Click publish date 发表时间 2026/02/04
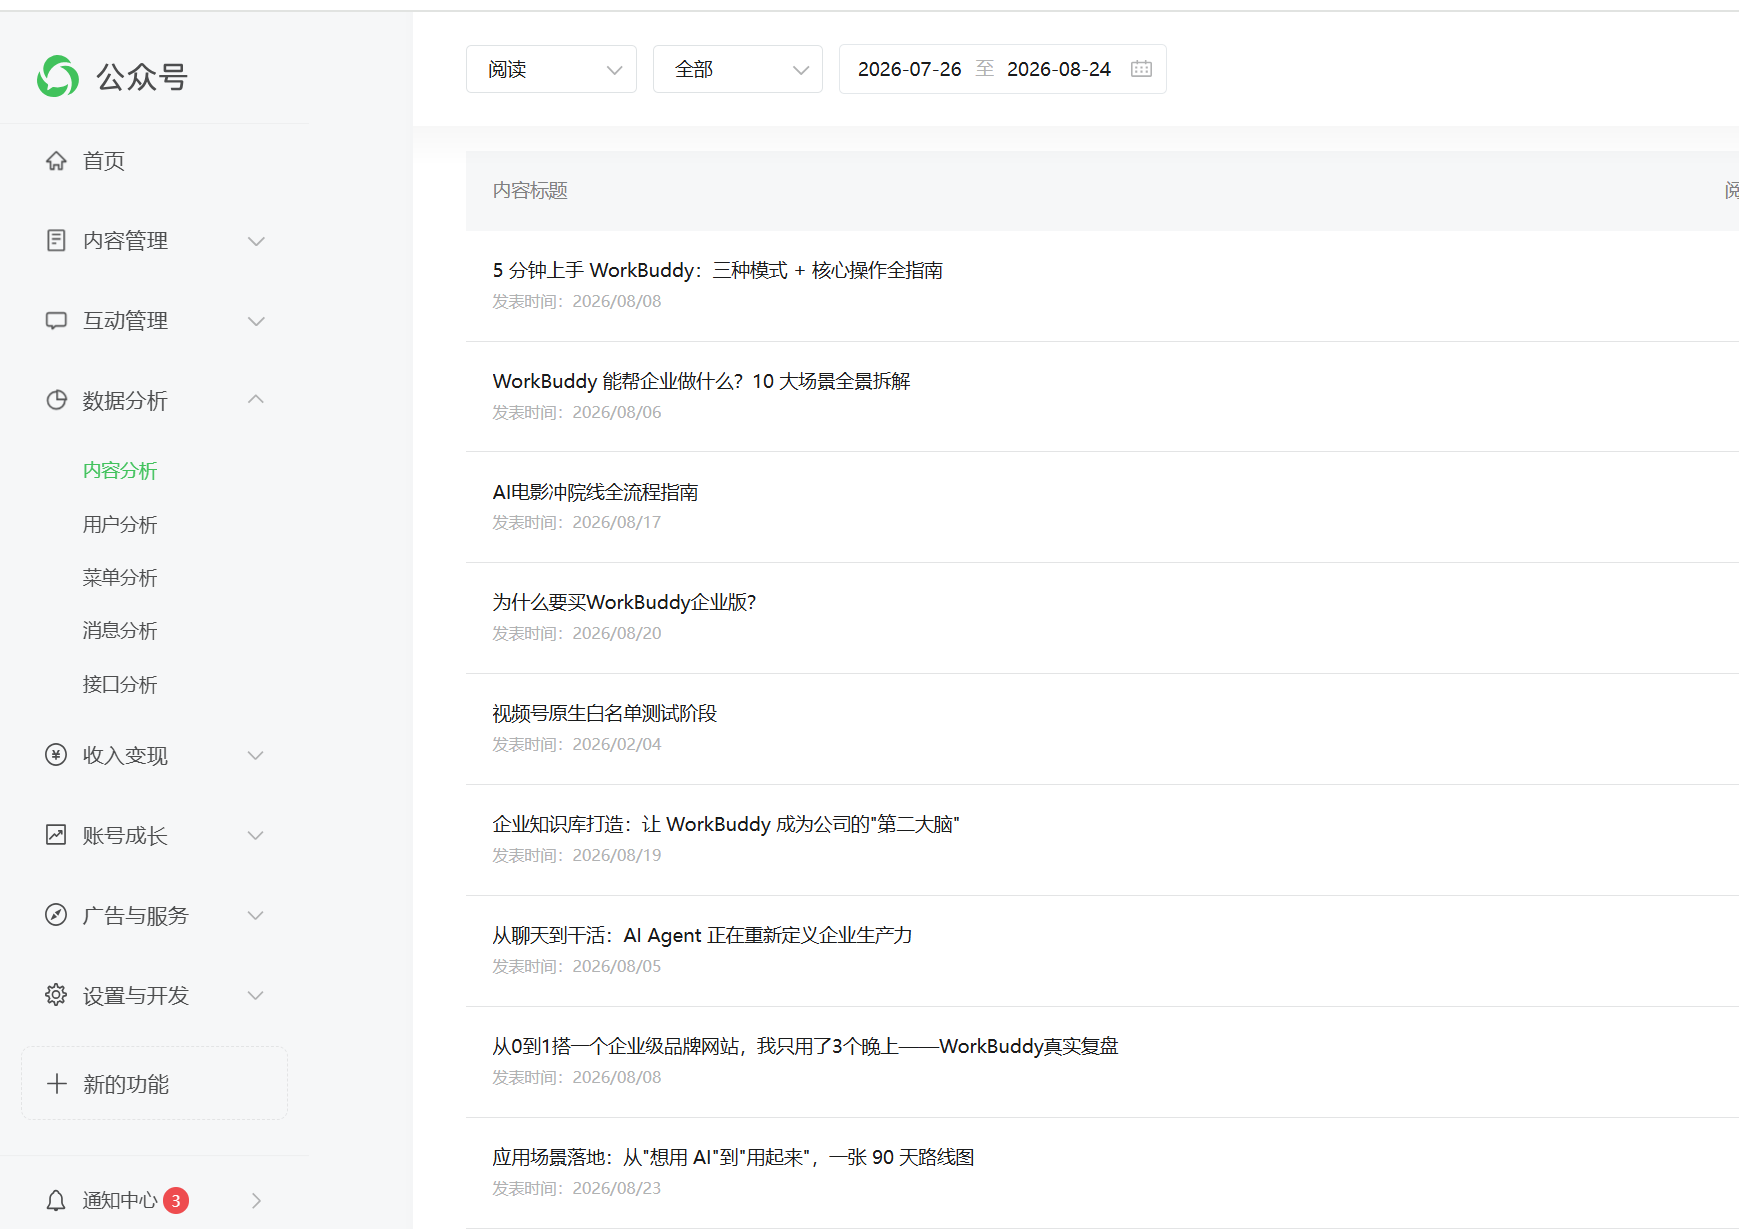 577,744
